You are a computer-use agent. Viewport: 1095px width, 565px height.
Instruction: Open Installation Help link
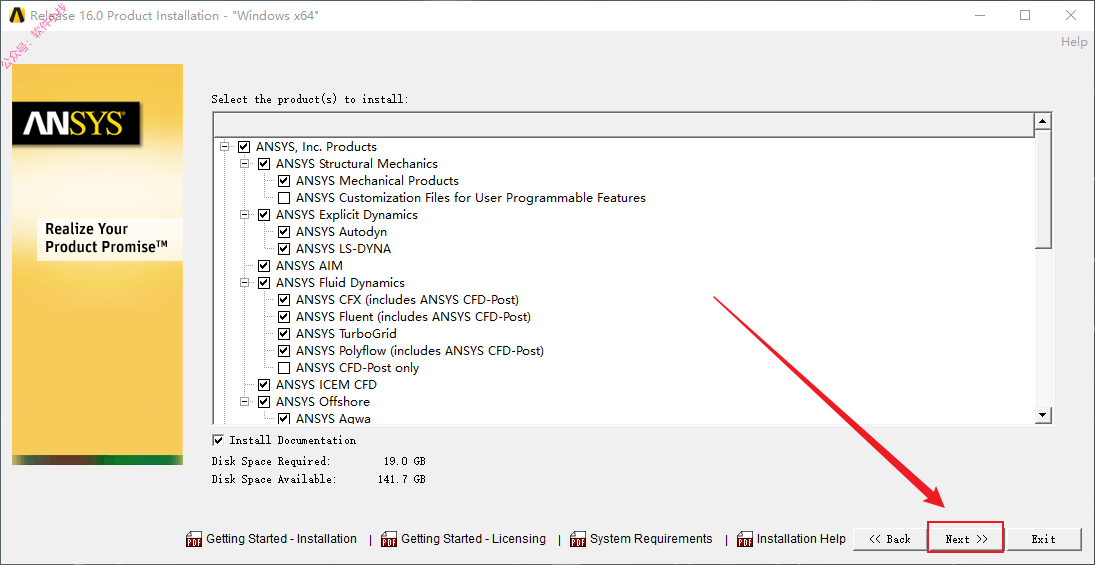[x=801, y=539]
